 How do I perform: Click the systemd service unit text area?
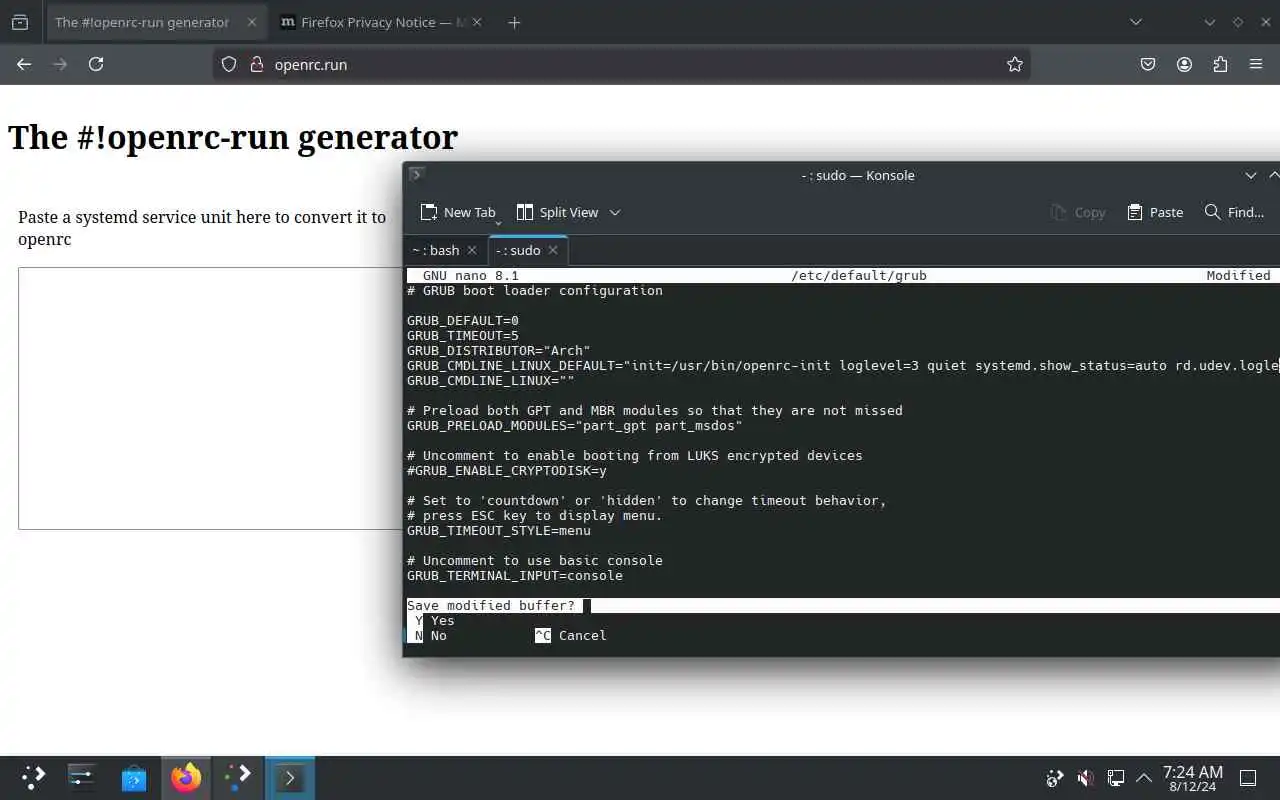pyautogui.click(x=210, y=398)
